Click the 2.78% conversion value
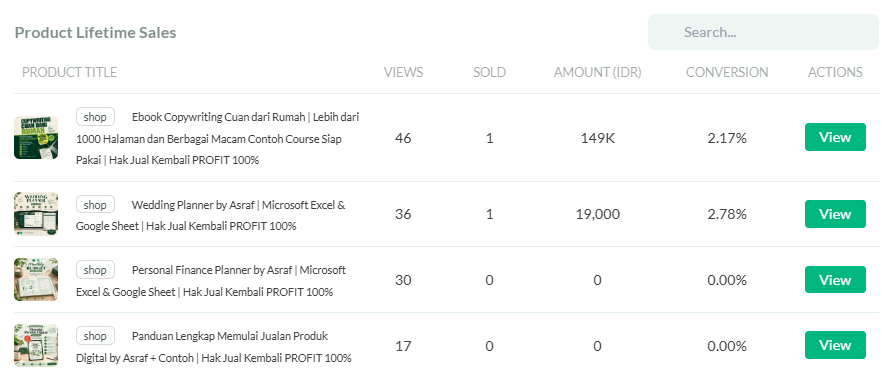890x376 pixels. click(x=727, y=214)
